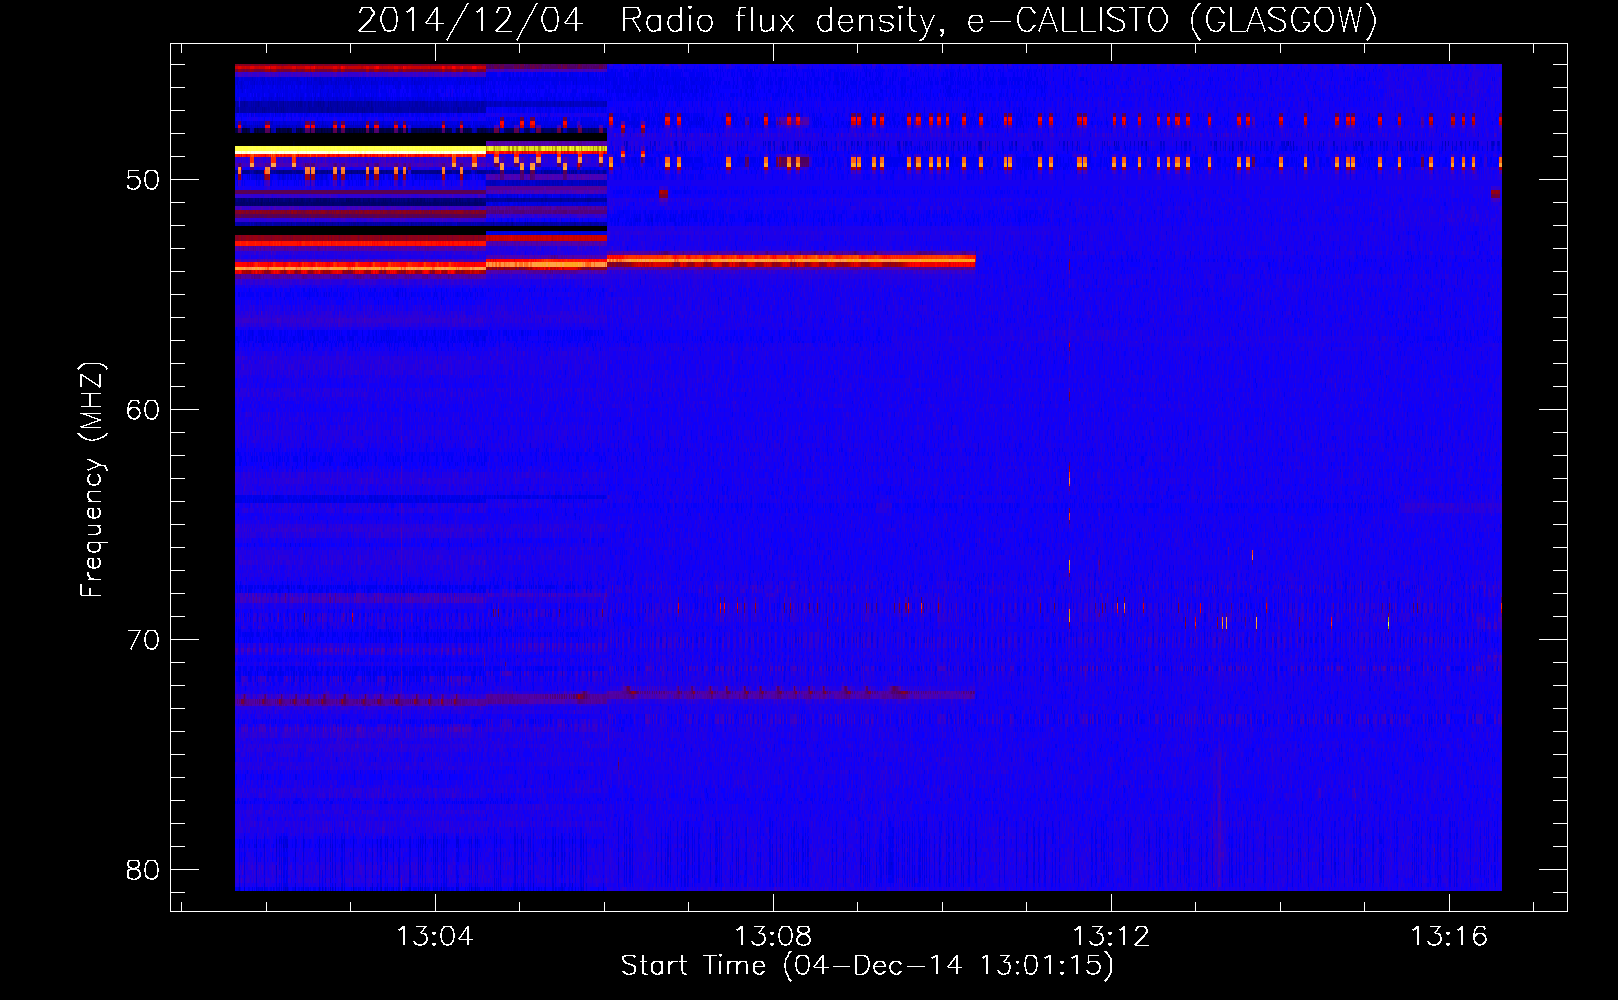Click the '80' frequency tick label

[x=143, y=869]
